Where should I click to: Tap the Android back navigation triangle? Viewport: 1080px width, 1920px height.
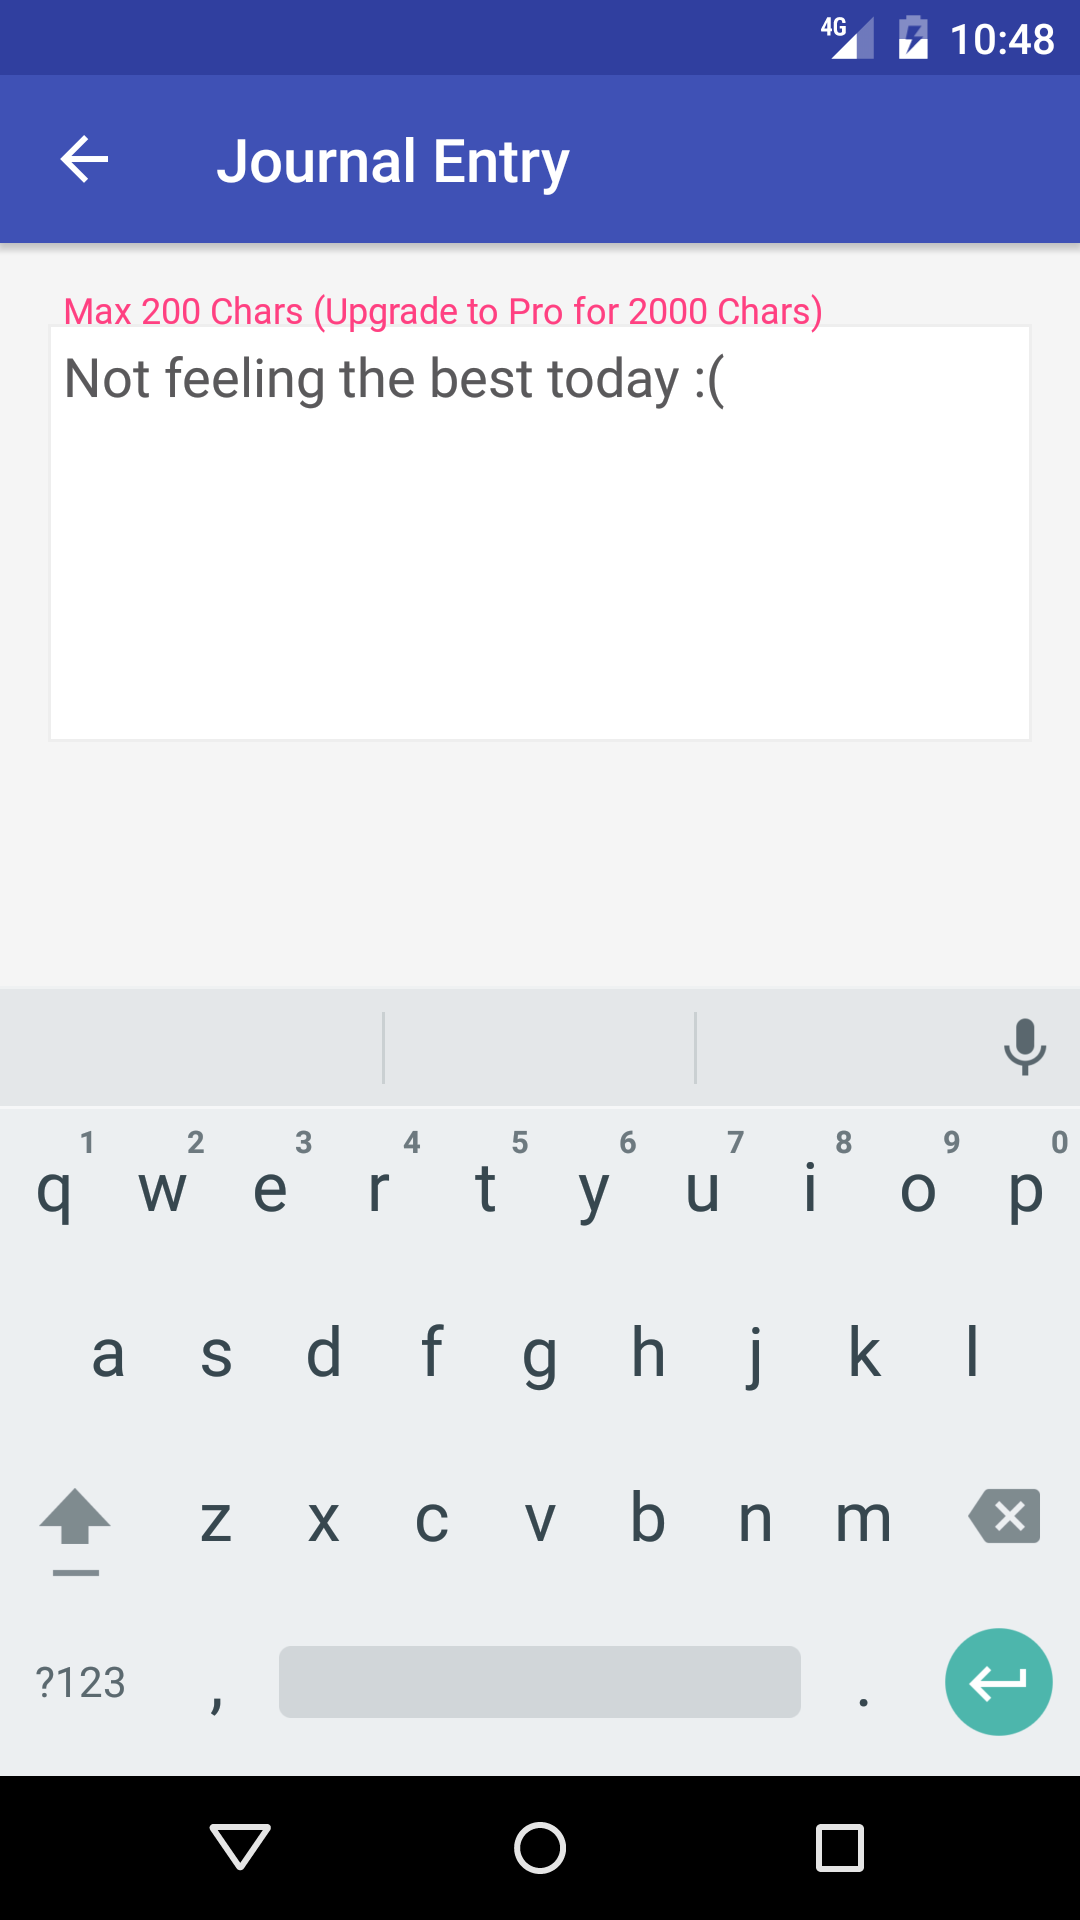(240, 1847)
